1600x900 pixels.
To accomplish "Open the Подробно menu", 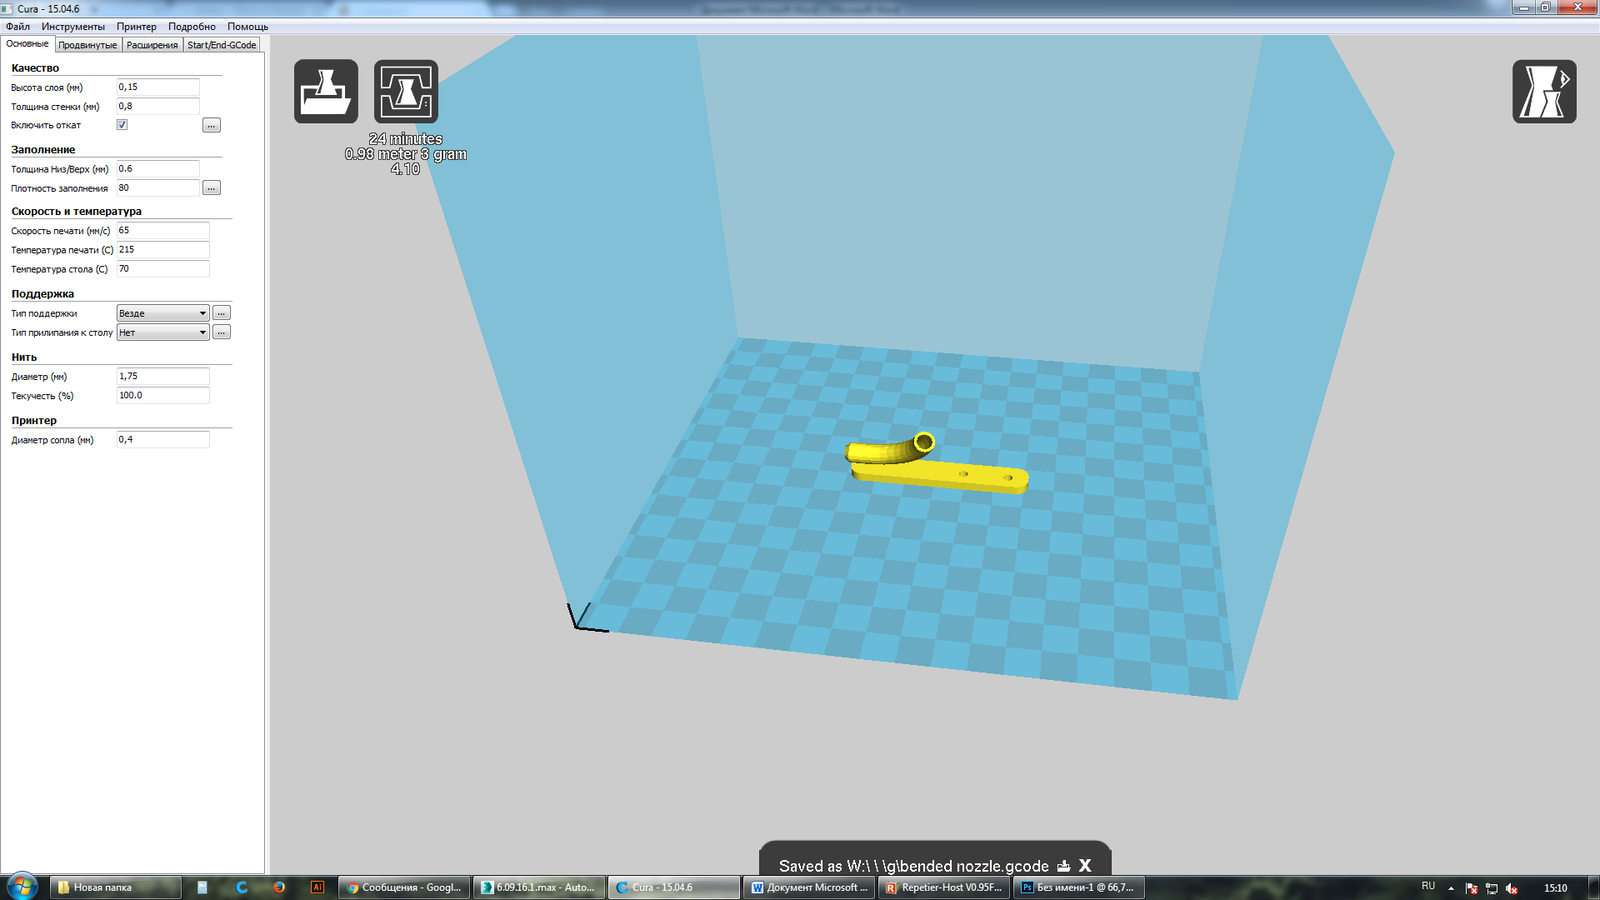I will [x=192, y=27].
